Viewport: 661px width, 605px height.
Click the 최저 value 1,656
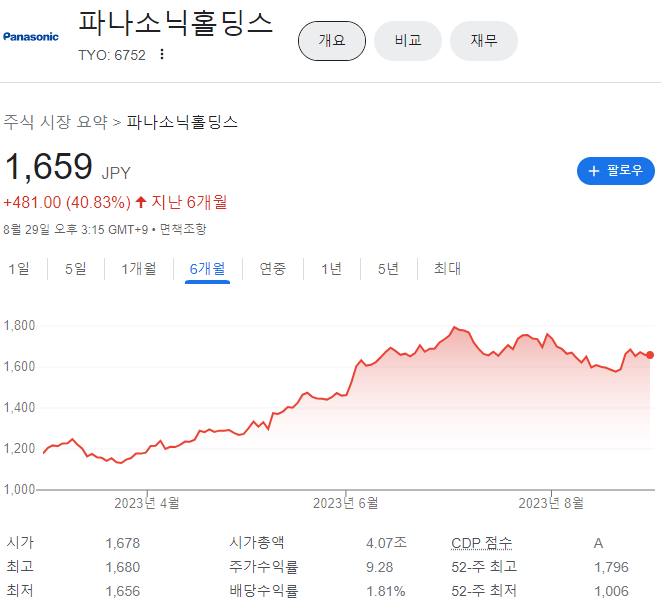pyautogui.click(x=123, y=591)
